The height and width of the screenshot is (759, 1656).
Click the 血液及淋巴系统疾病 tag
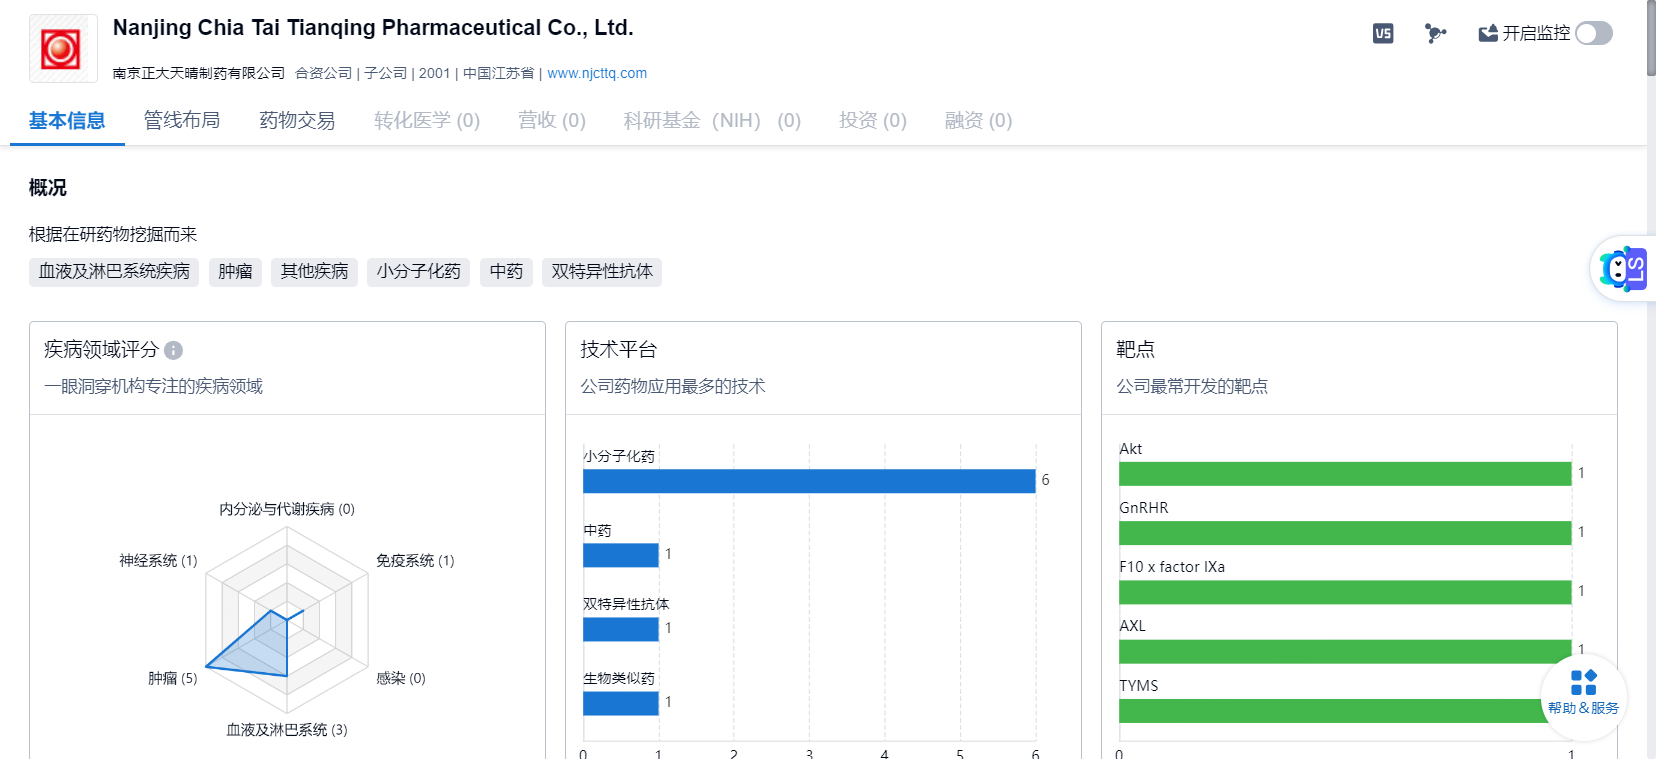(x=114, y=272)
